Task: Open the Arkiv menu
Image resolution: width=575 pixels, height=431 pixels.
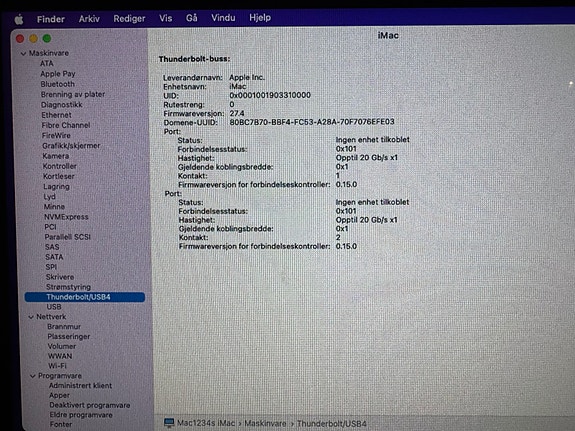Action: point(89,19)
